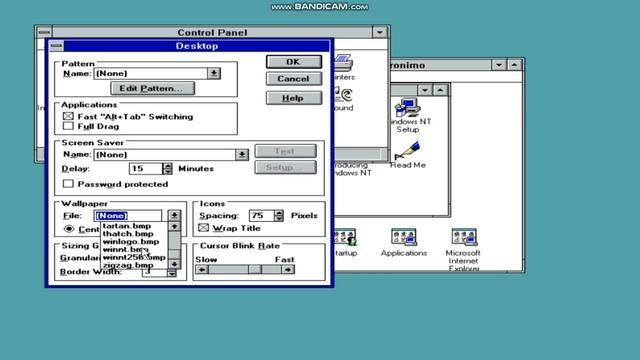The image size is (640, 360).
Task: Open the Desktop dialog system menu box
Action: [x=56, y=46]
